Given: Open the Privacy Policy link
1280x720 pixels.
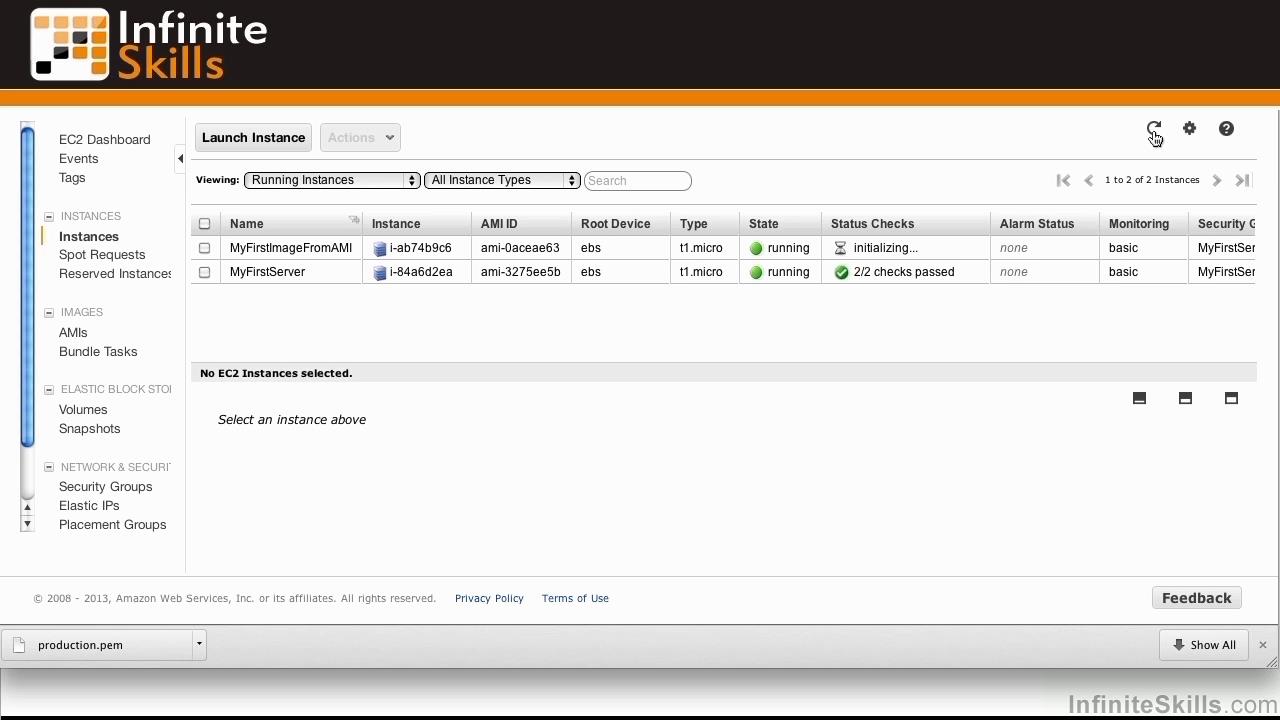Looking at the screenshot, I should 489,598.
